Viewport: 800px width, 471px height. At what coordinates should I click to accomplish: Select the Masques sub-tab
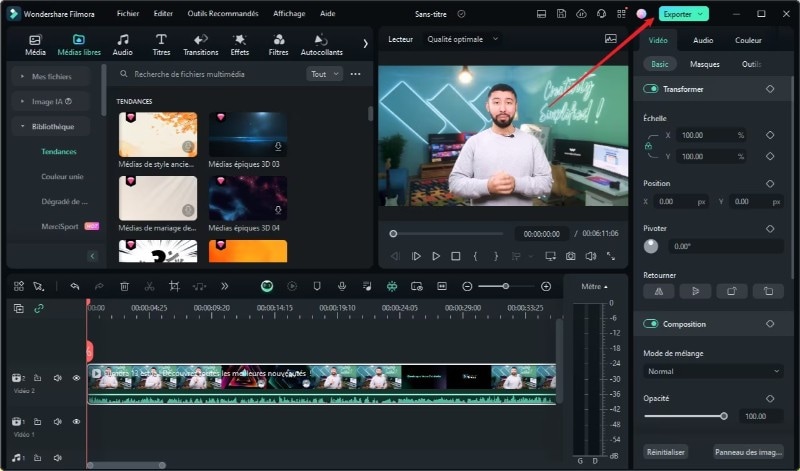coord(705,64)
